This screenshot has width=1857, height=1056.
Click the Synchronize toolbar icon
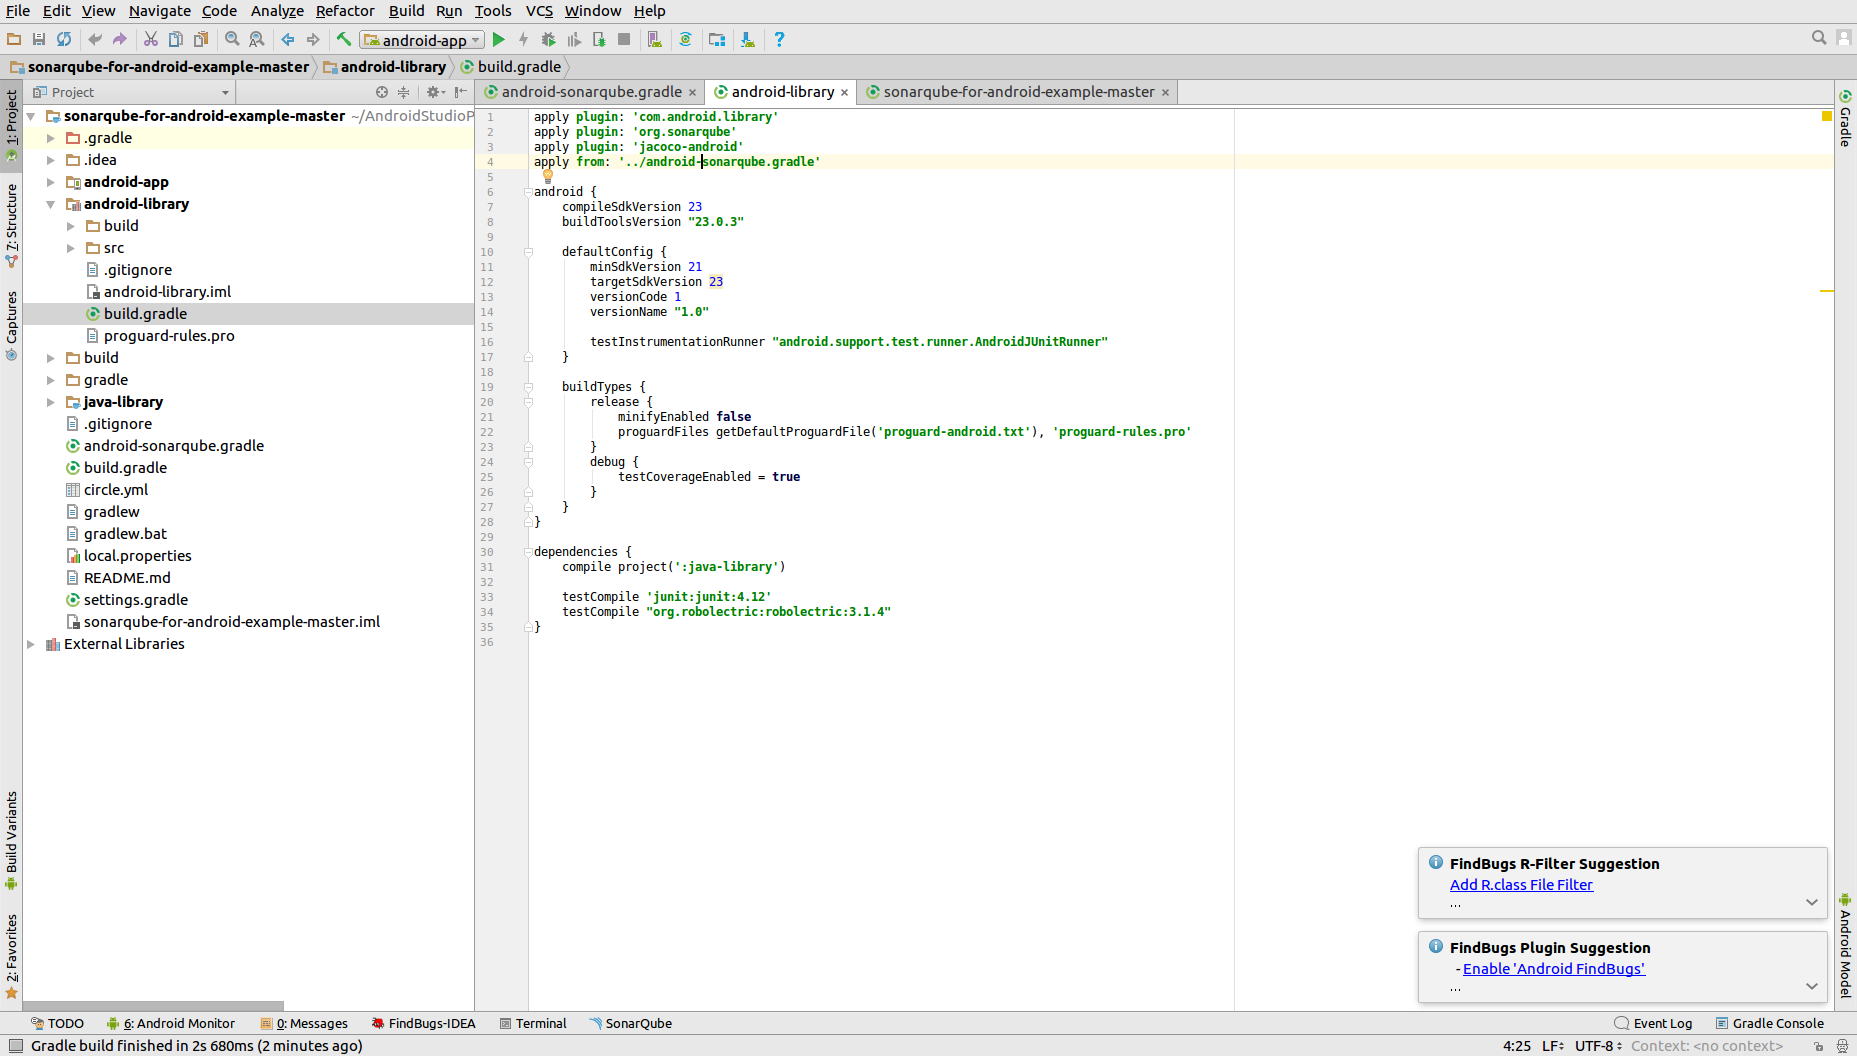pyautogui.click(x=64, y=39)
